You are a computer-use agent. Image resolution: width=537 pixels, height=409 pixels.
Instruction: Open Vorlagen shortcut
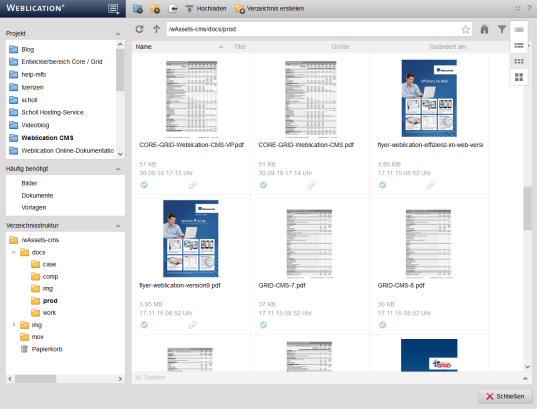(34, 208)
